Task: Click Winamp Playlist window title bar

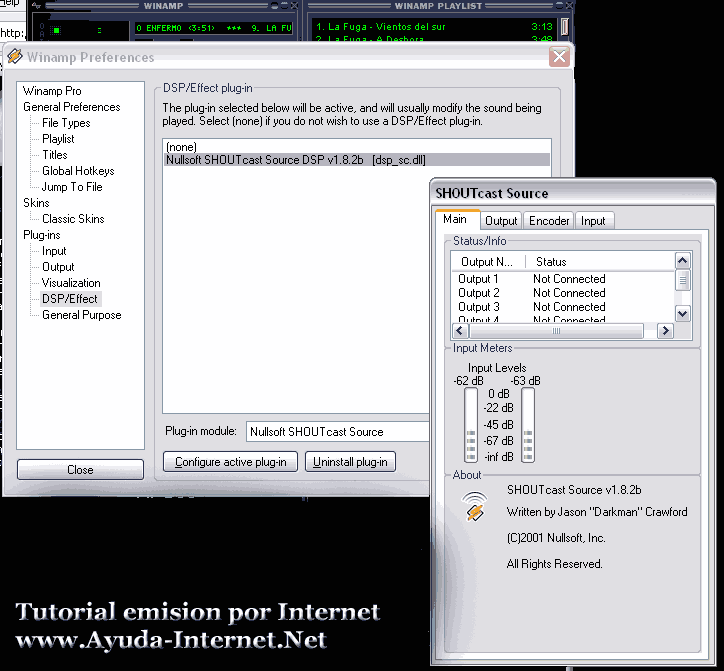Action: [x=439, y=6]
